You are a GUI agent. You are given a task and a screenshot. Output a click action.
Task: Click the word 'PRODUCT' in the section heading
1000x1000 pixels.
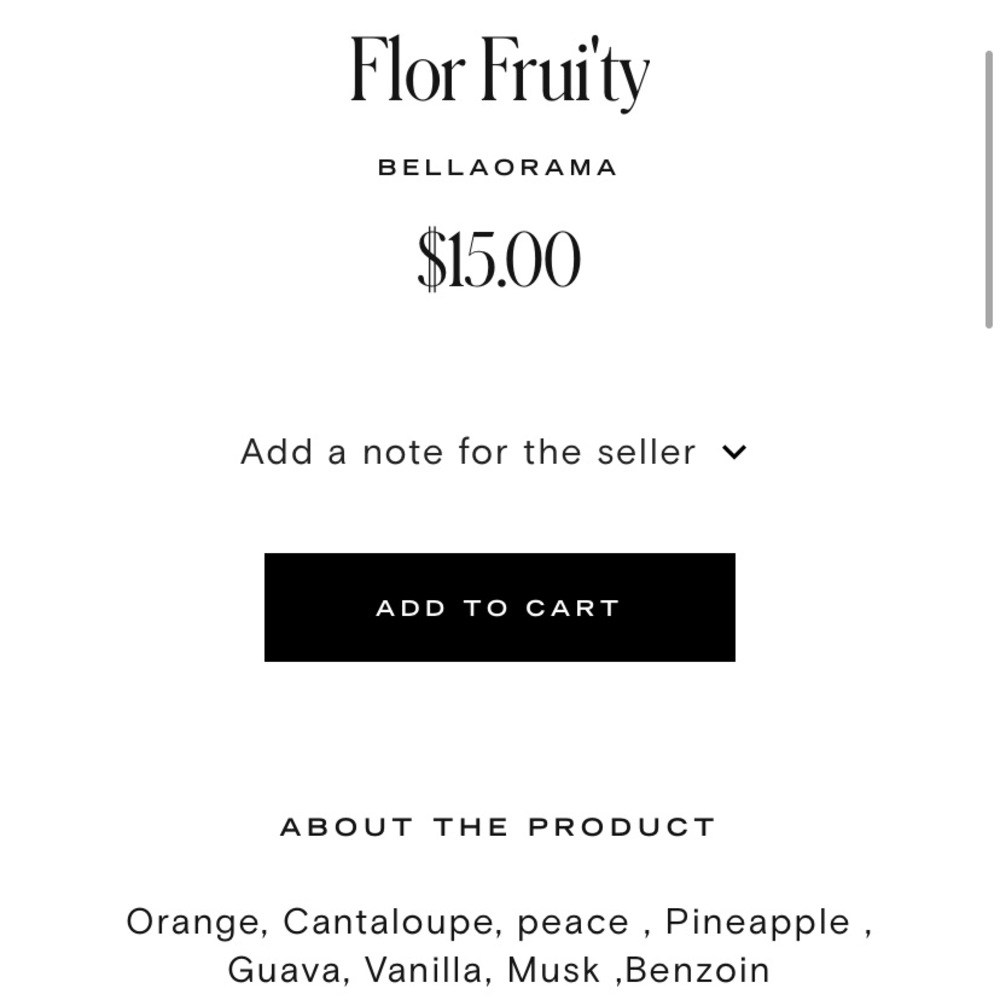coord(622,827)
